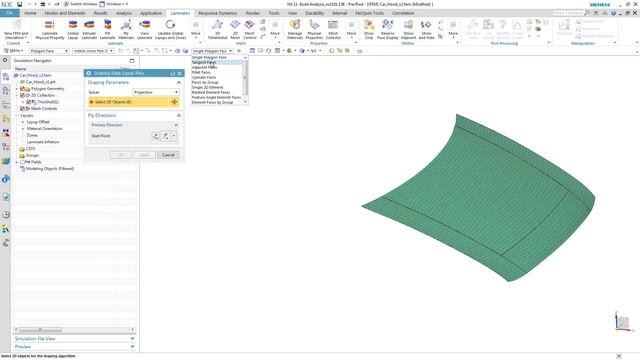Switch to the Results tab
The image size is (640, 360).
[100, 13]
